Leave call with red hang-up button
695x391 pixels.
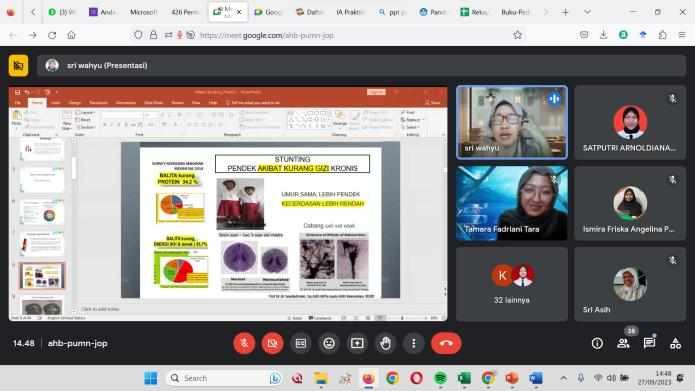[x=446, y=343]
